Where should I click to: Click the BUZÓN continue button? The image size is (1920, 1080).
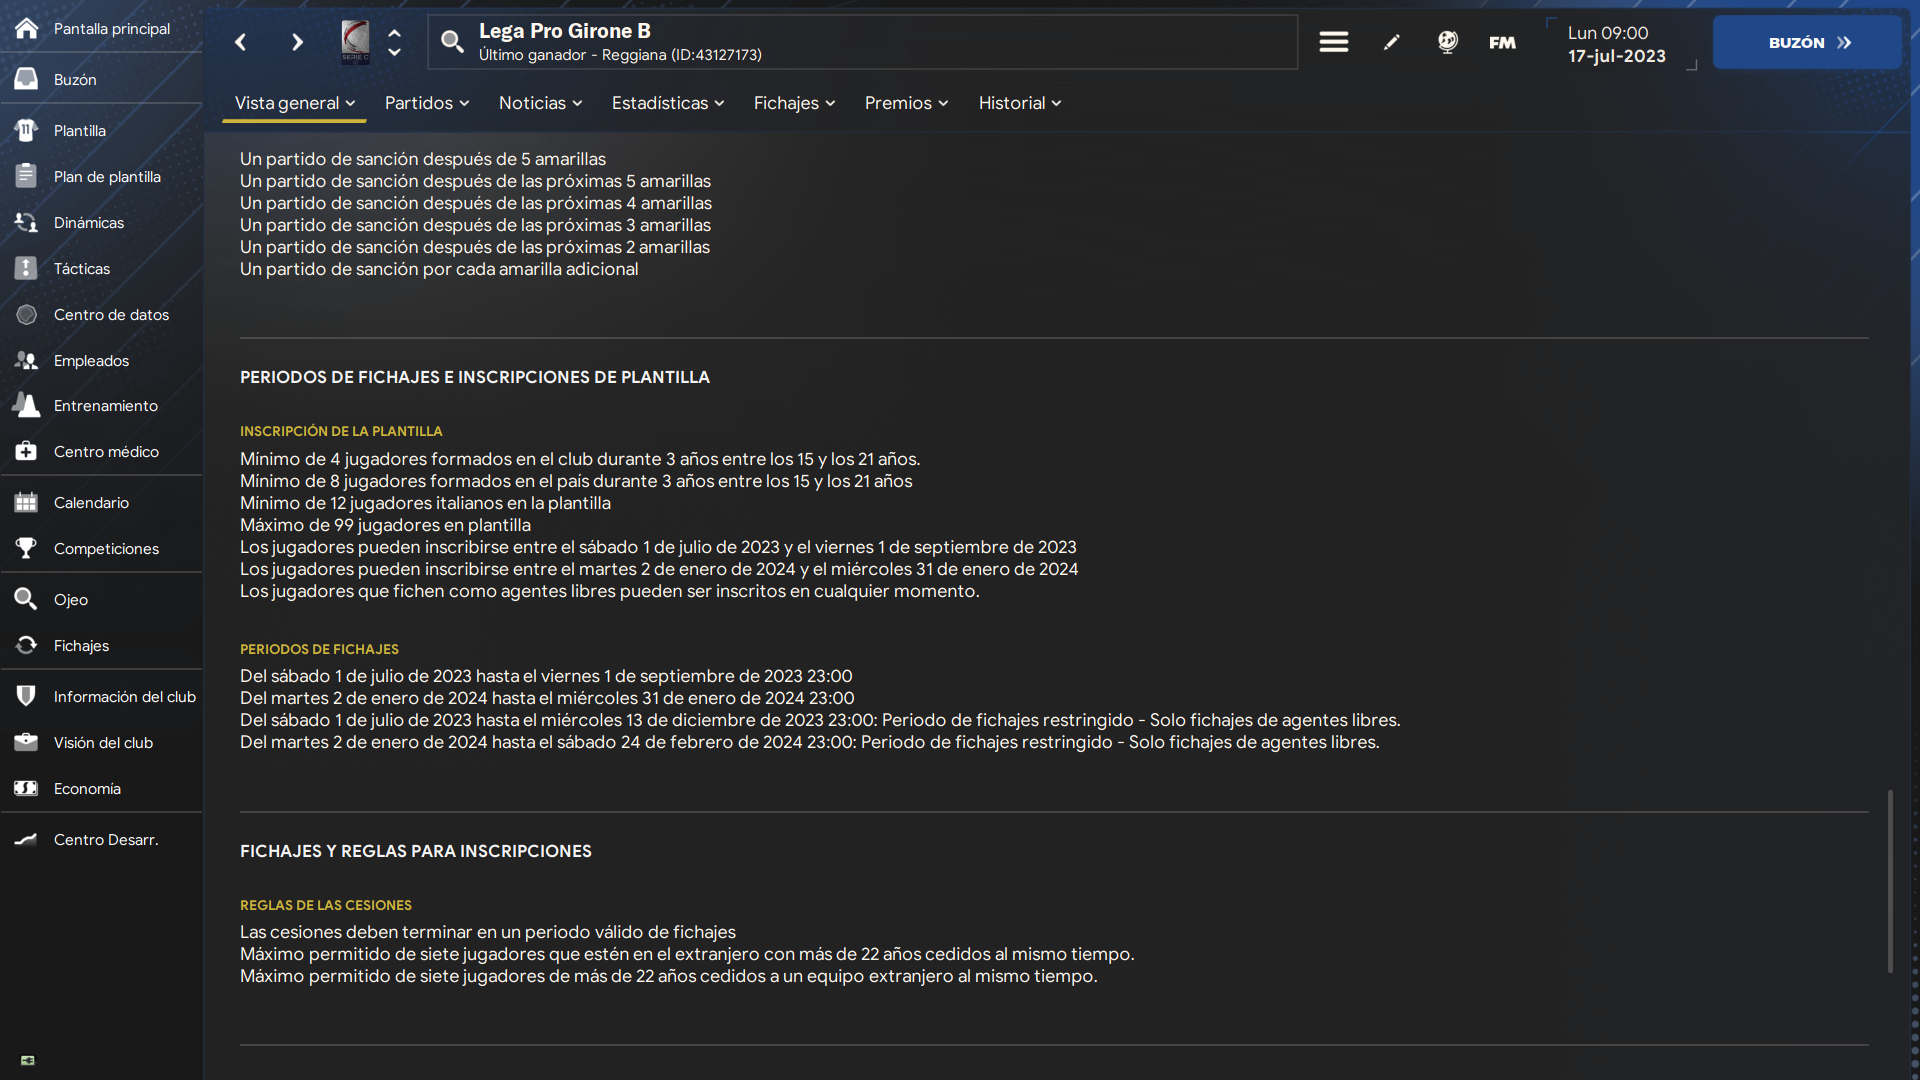point(1807,42)
